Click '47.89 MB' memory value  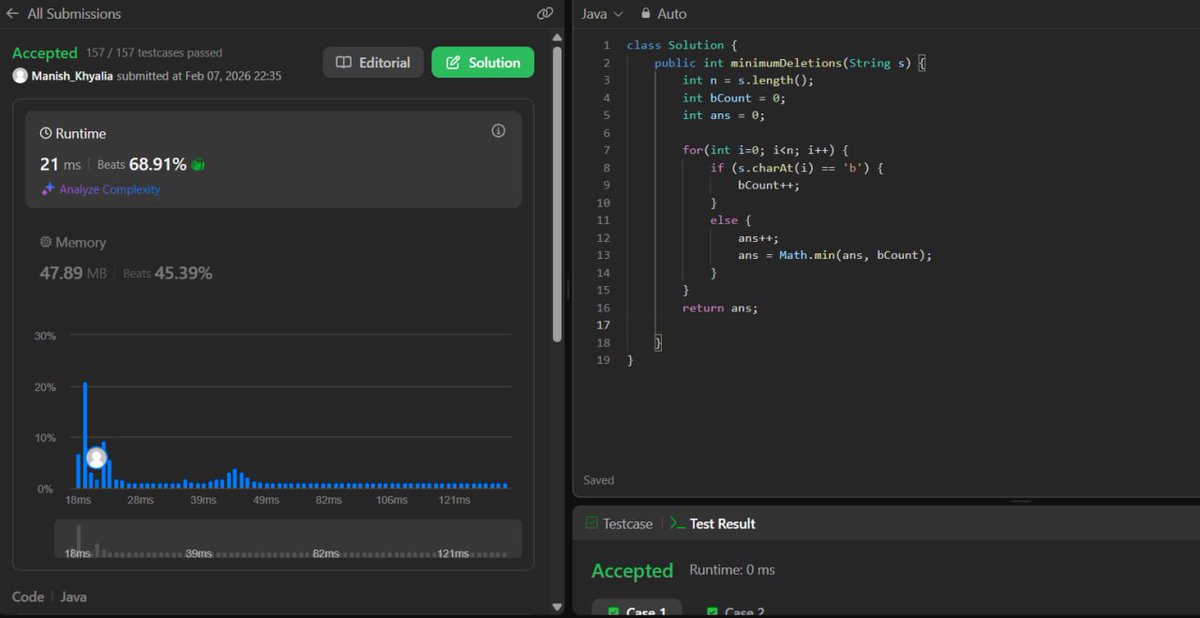(x=75, y=273)
